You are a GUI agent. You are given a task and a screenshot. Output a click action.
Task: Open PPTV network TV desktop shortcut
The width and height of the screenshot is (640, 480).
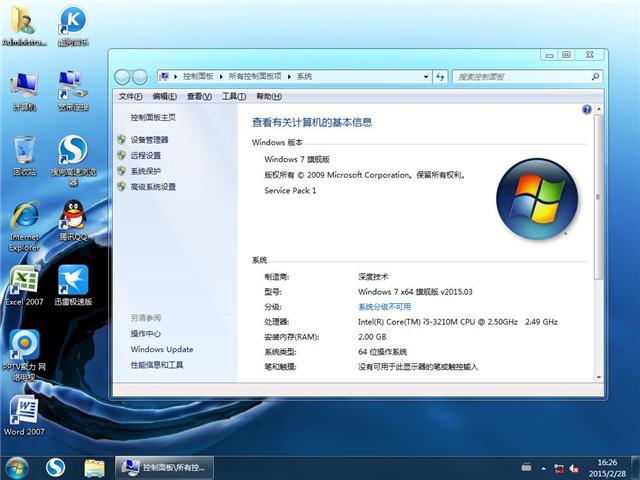tap(24, 356)
